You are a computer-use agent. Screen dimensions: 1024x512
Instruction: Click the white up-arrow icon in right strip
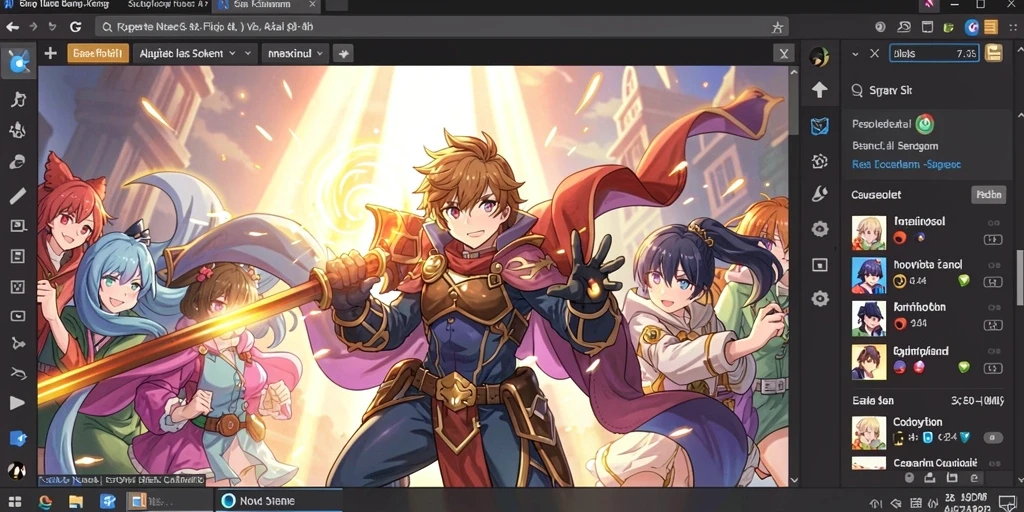pyautogui.click(x=820, y=89)
